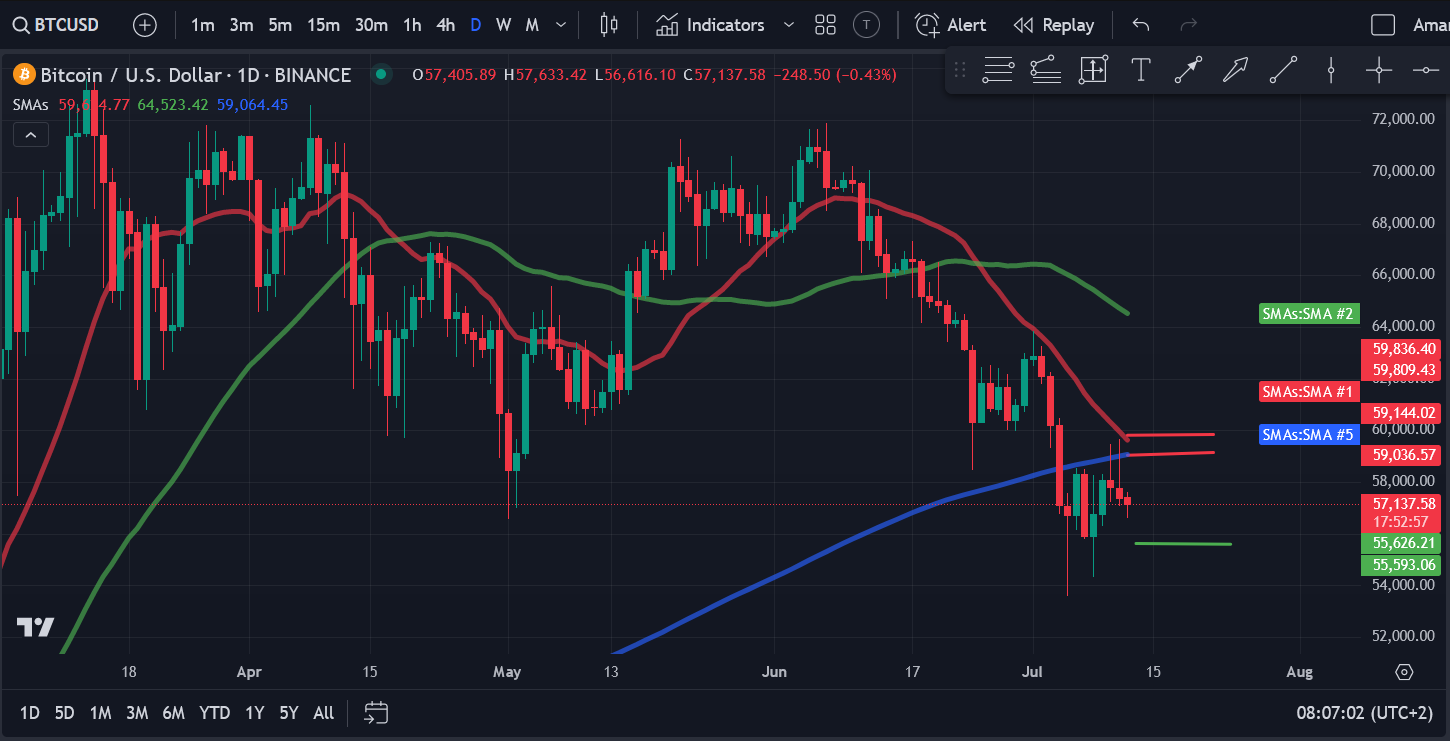Open the Indicators dialog
This screenshot has height=741, width=1450.
pyautogui.click(x=711, y=25)
